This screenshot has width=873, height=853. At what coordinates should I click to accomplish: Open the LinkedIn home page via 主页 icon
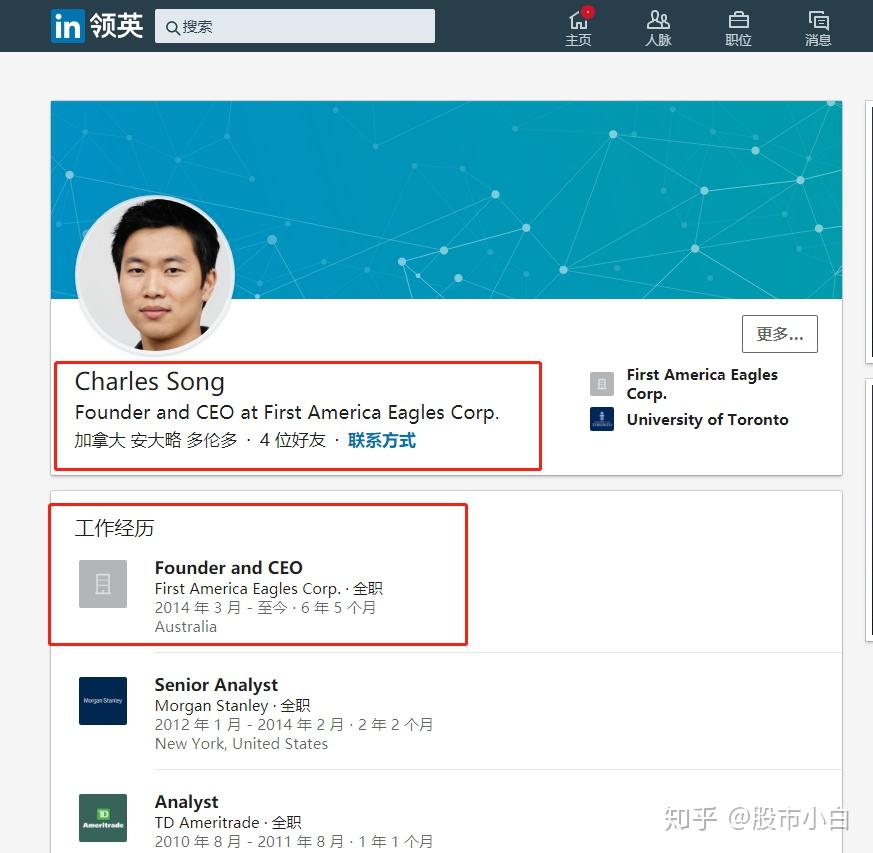click(x=578, y=27)
